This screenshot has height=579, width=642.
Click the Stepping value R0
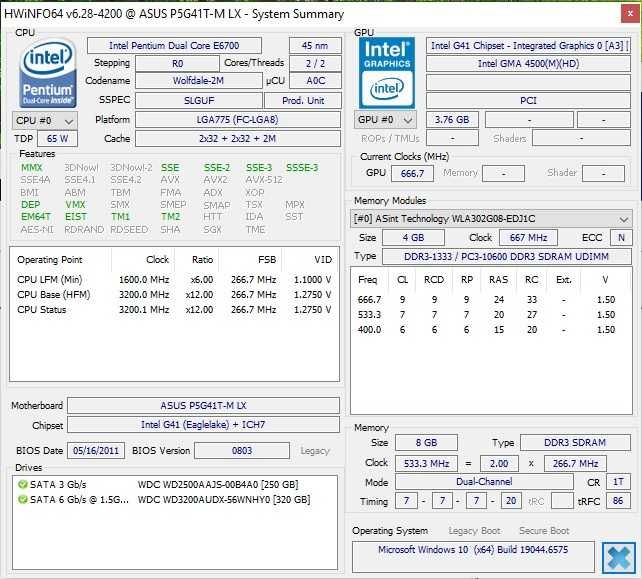tap(177, 63)
